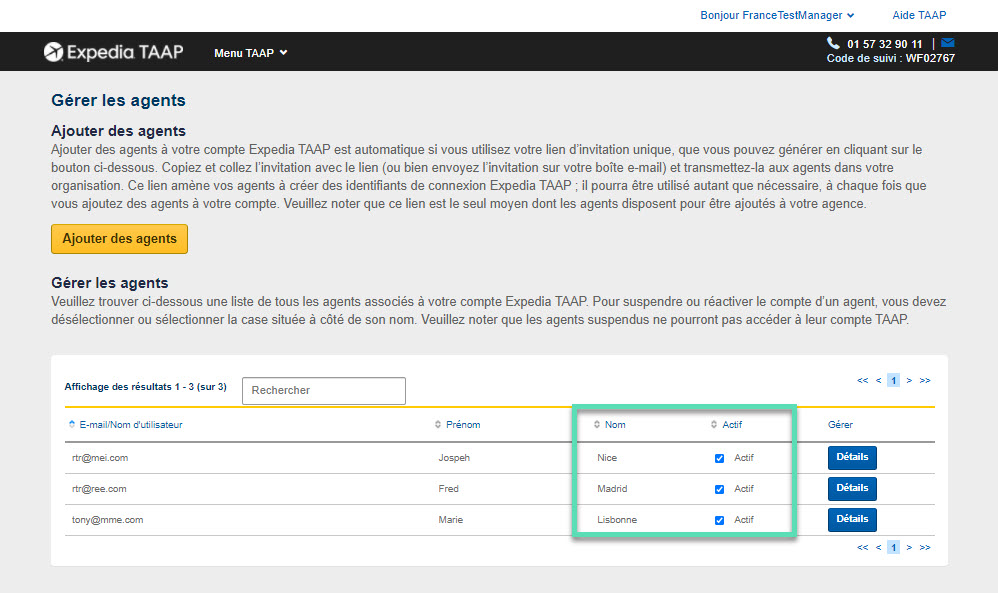This screenshot has width=998, height=593.
Task: Open Détails for rtr@ree.com
Action: (x=852, y=489)
